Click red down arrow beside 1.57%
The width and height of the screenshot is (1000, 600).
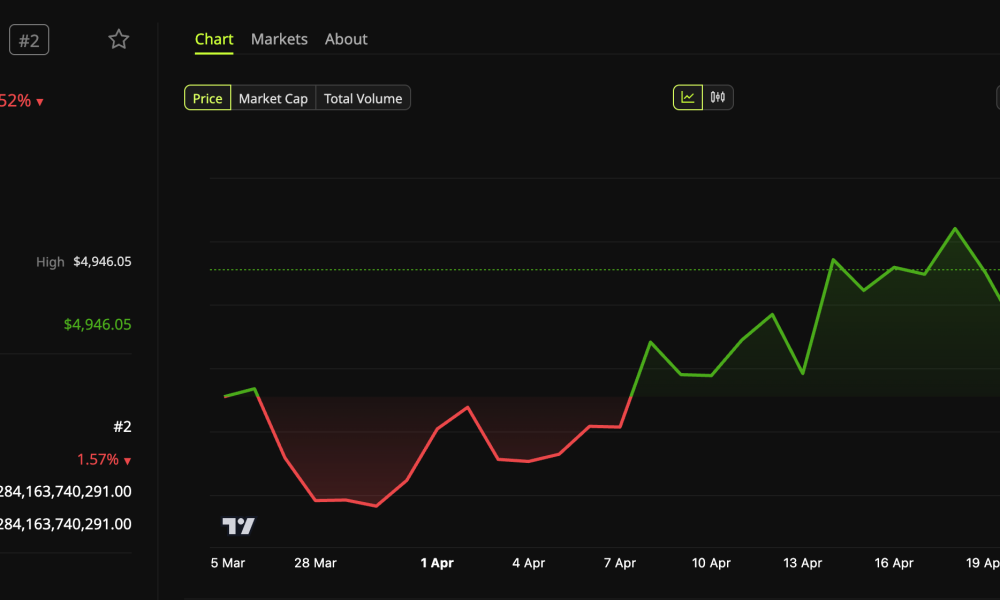(x=127, y=461)
